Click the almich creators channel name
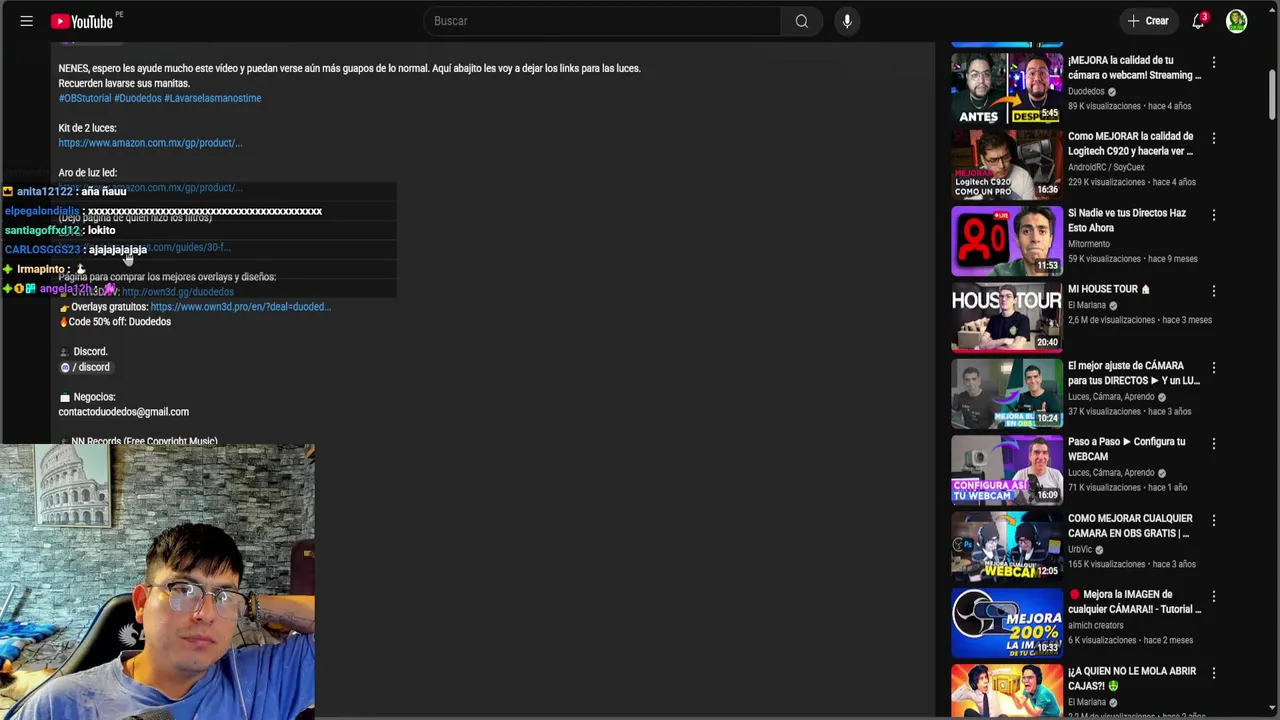 click(x=1096, y=626)
